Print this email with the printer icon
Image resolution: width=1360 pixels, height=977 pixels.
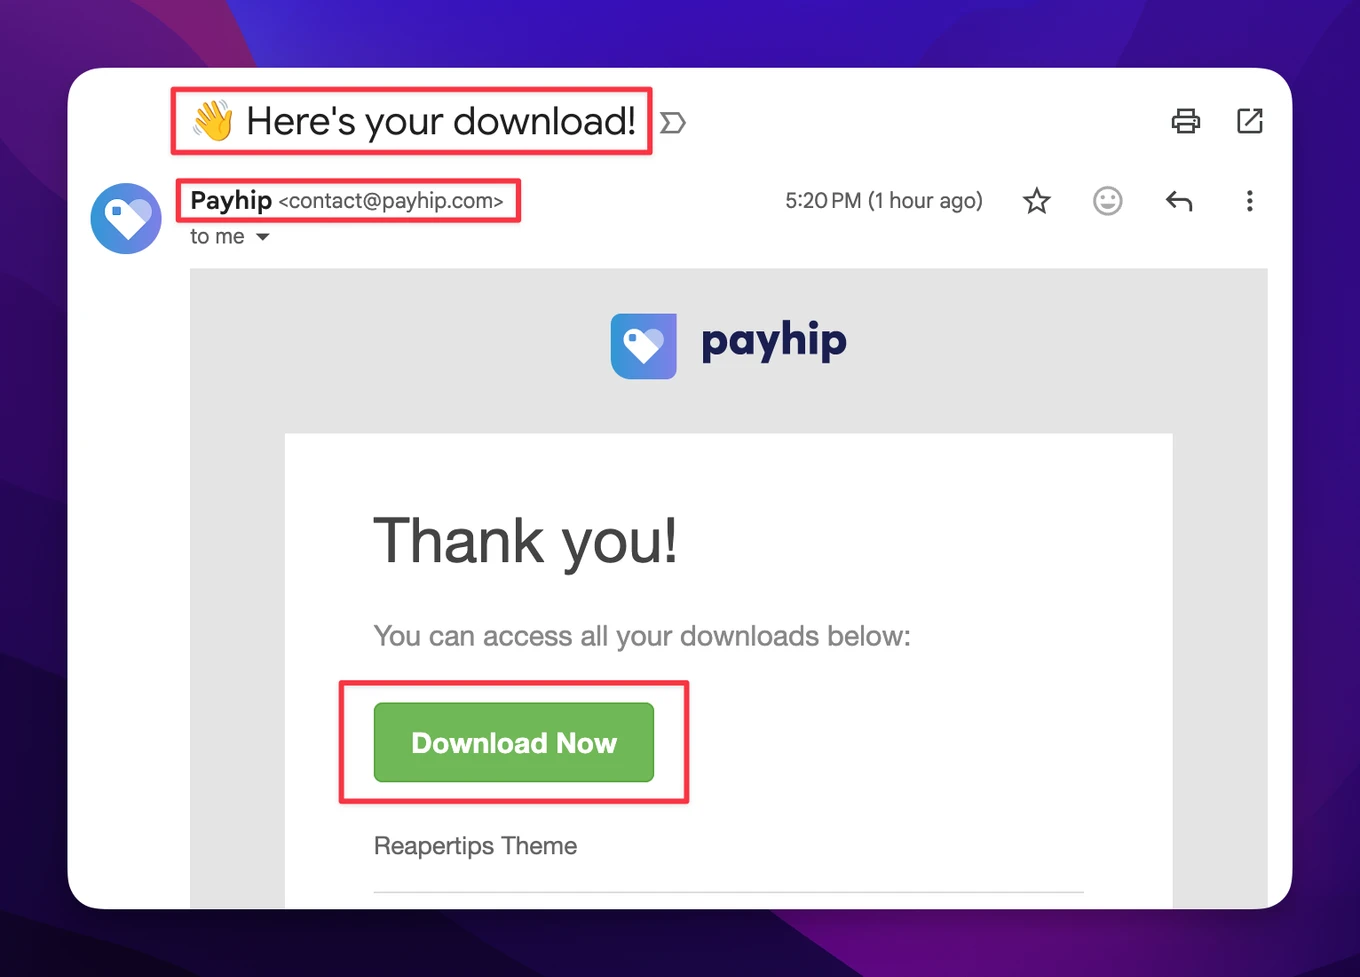pos(1185,121)
